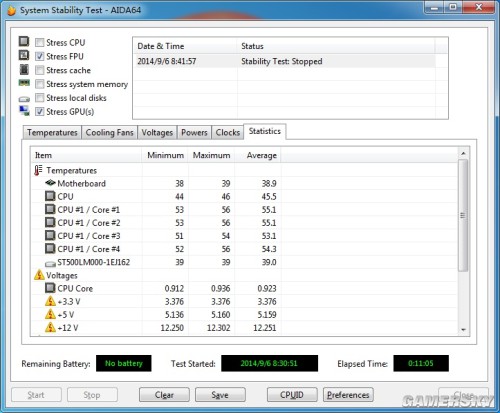Click the CPU icon next to CPU Core voltage
This screenshot has height=413, width=500.
(x=50, y=288)
